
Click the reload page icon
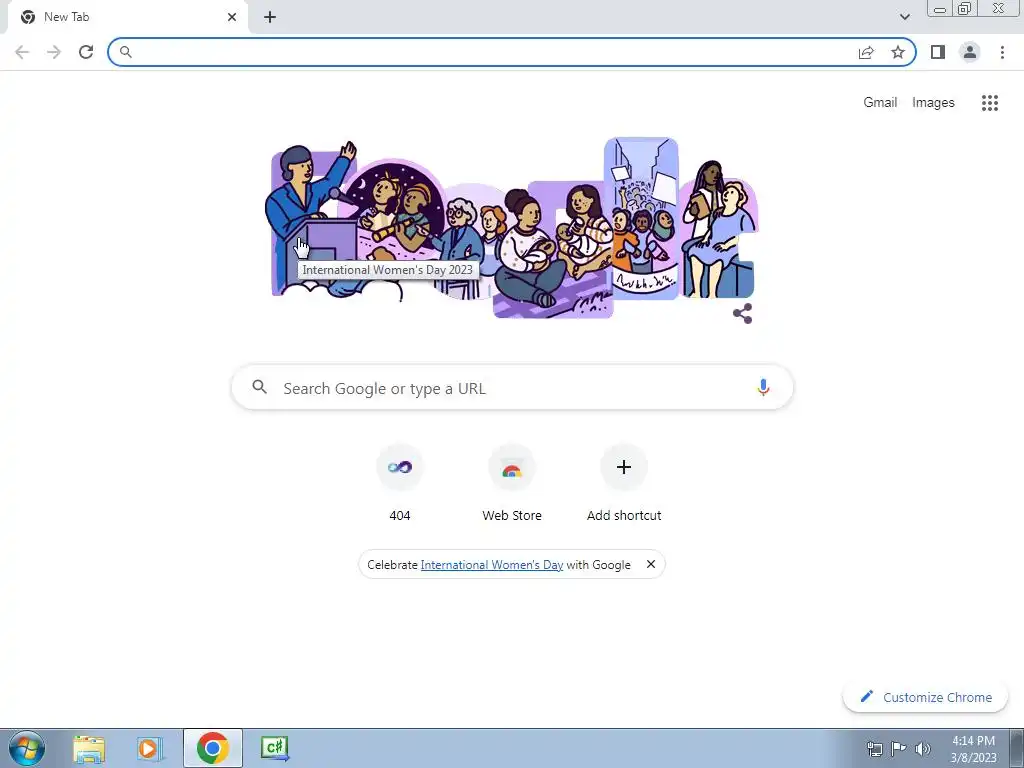point(86,52)
